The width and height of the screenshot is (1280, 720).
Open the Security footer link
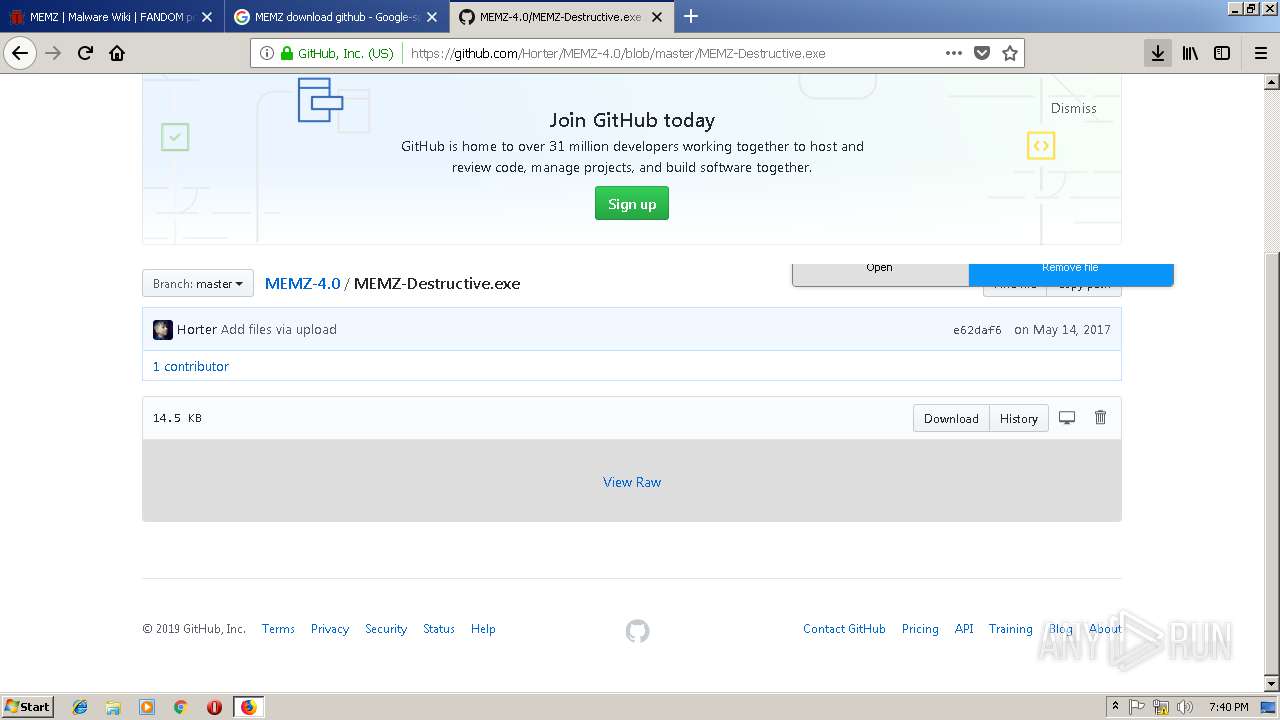(x=386, y=629)
